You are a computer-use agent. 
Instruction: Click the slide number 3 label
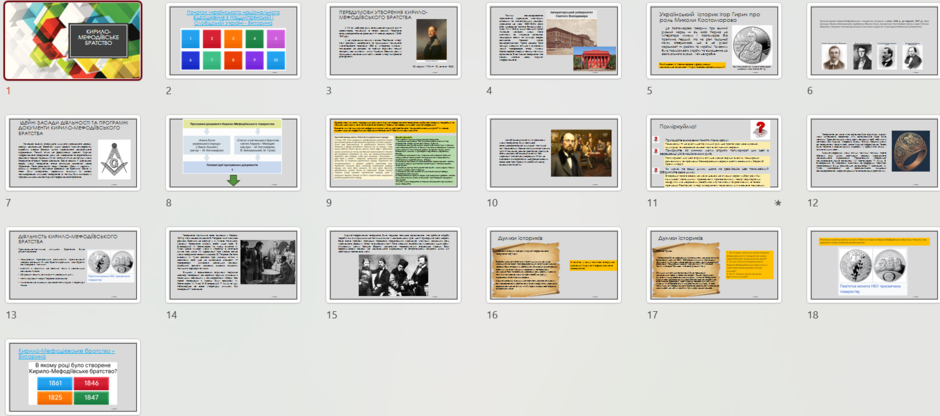[329, 91]
